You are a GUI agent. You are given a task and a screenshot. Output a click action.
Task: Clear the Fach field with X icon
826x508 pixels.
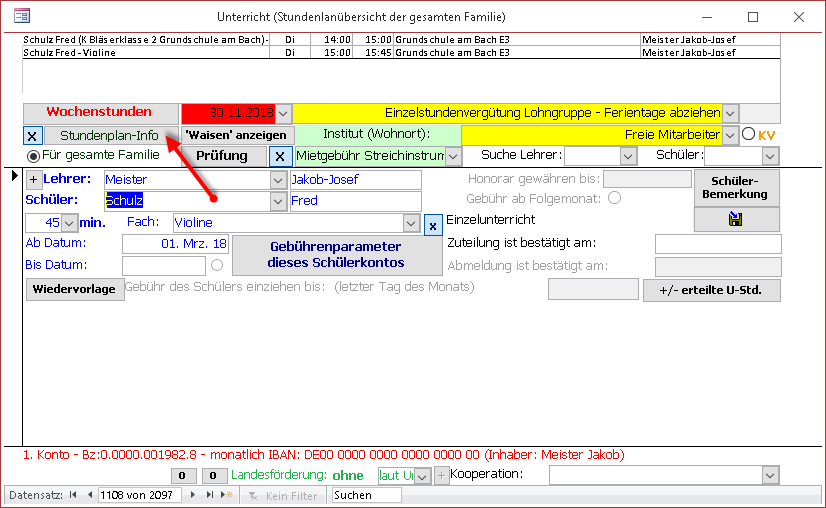point(432,225)
